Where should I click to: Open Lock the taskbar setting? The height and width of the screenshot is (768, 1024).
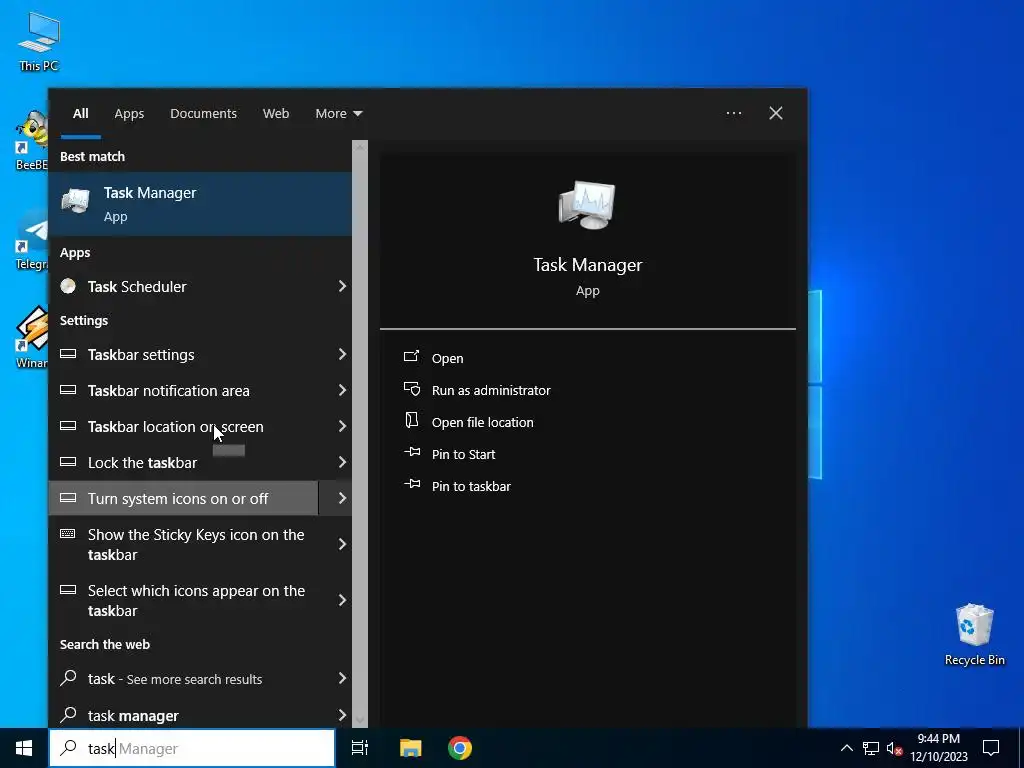(x=184, y=462)
